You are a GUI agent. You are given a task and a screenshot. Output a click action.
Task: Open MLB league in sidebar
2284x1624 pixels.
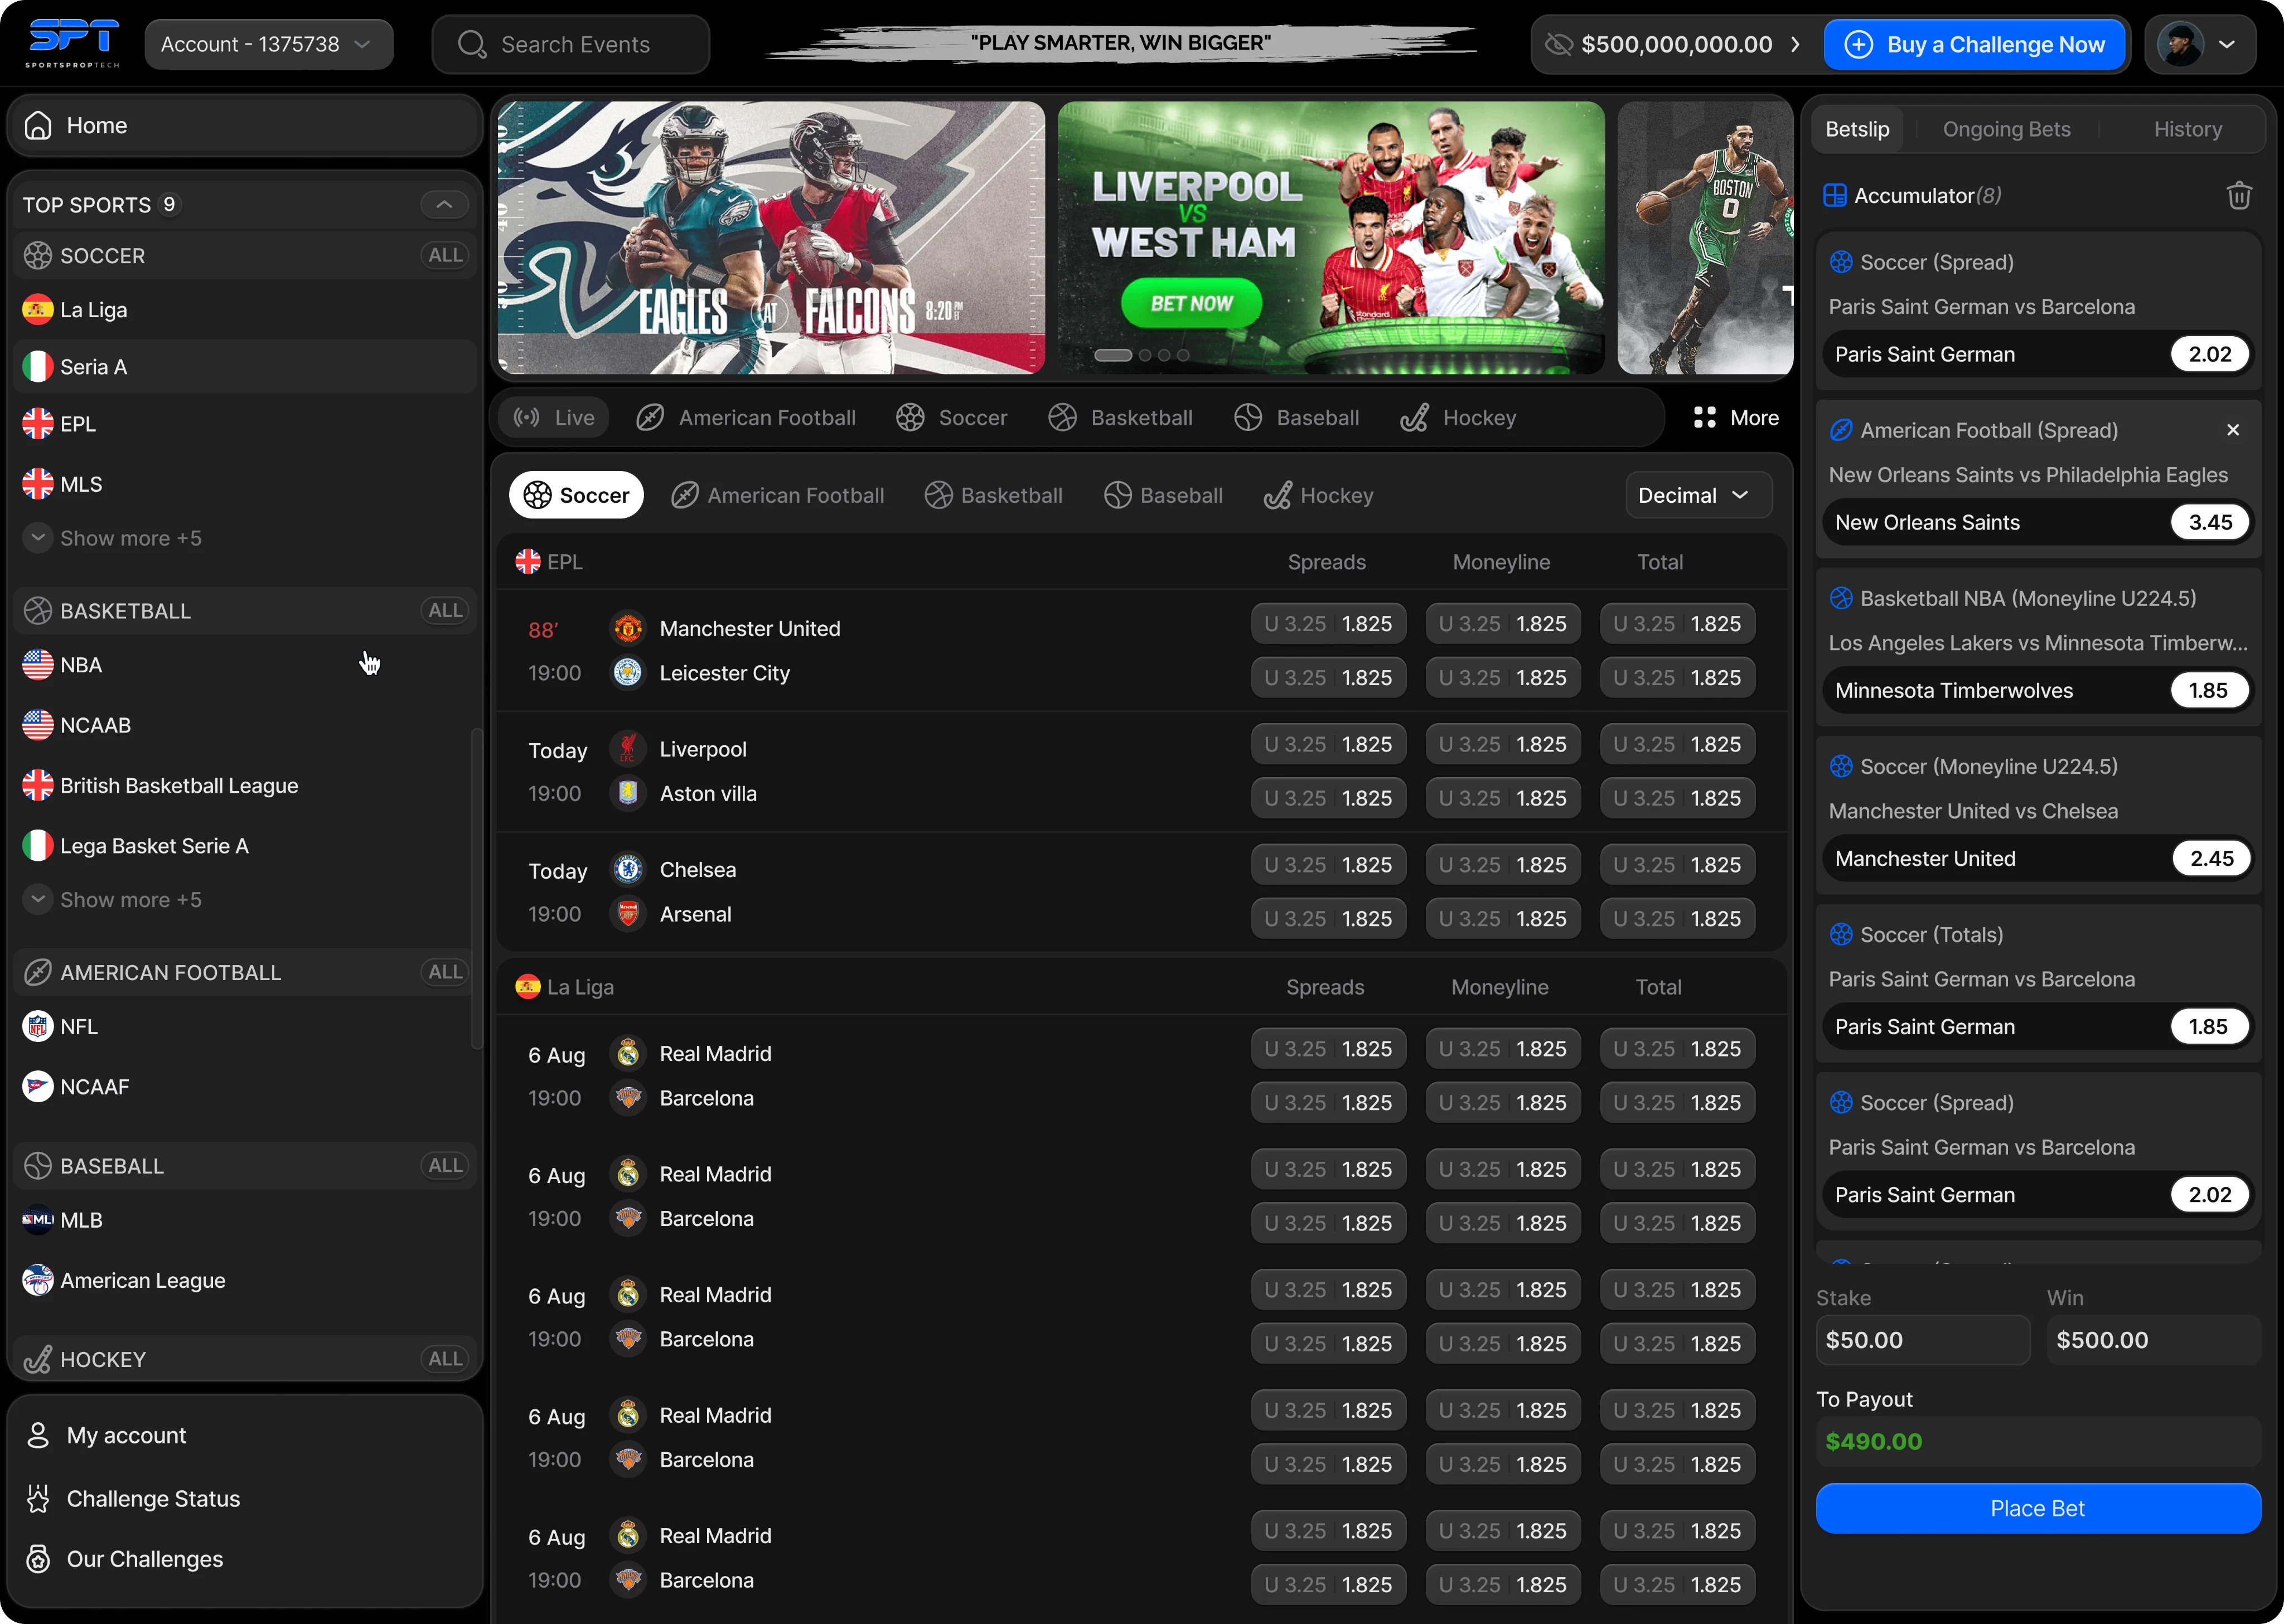click(x=245, y=1220)
